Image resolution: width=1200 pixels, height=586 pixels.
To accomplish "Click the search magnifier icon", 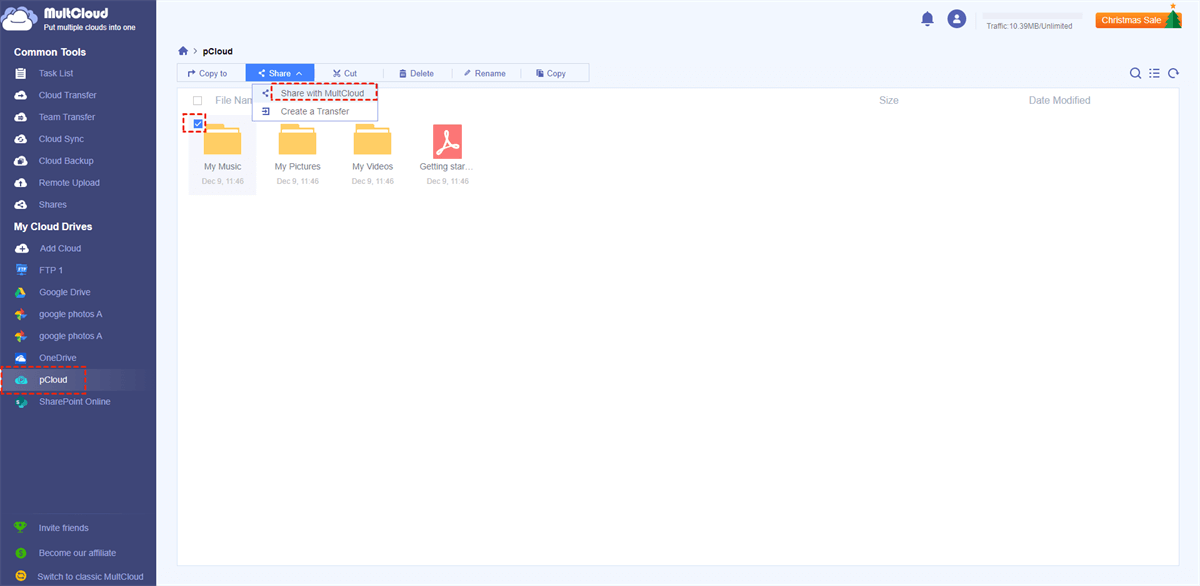I will click(1135, 73).
